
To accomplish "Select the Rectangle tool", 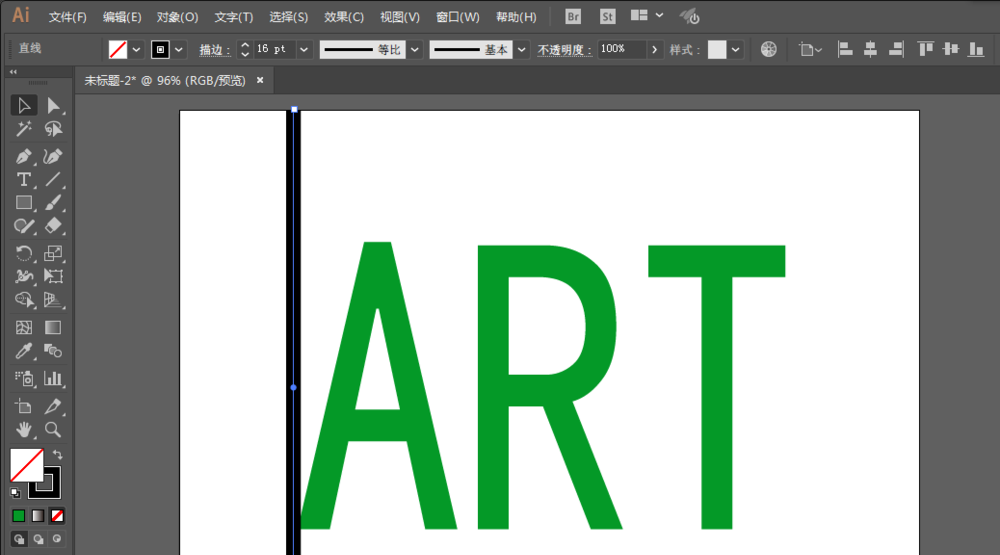I will click(x=24, y=203).
